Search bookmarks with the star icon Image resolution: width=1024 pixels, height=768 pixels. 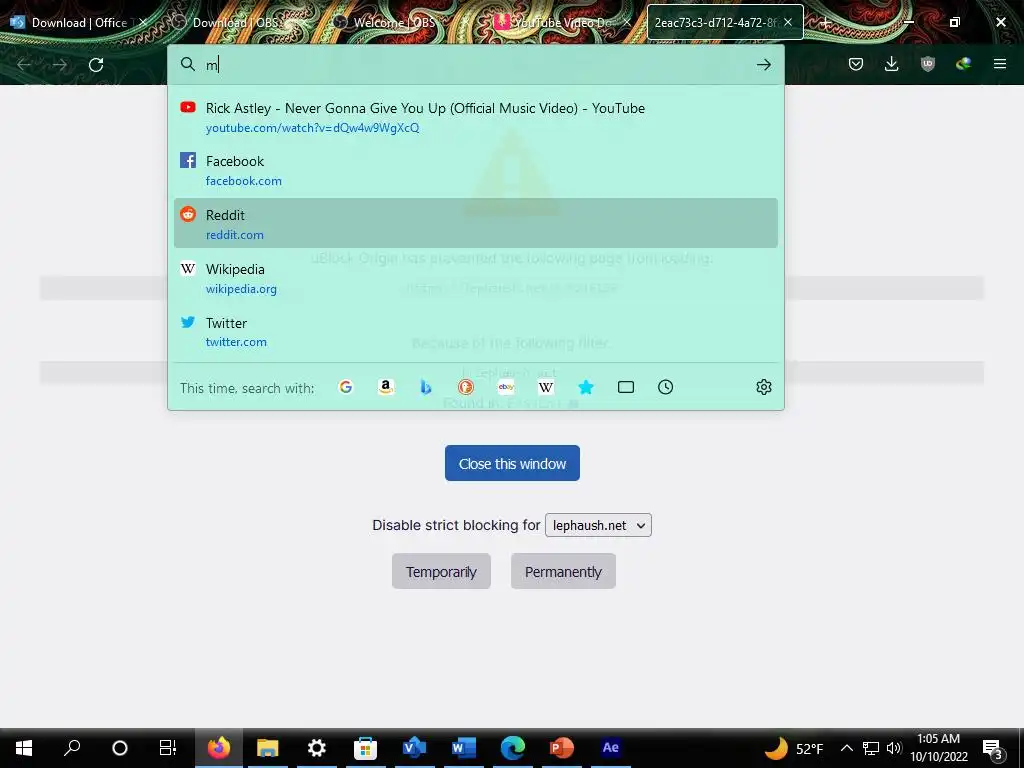coord(586,387)
